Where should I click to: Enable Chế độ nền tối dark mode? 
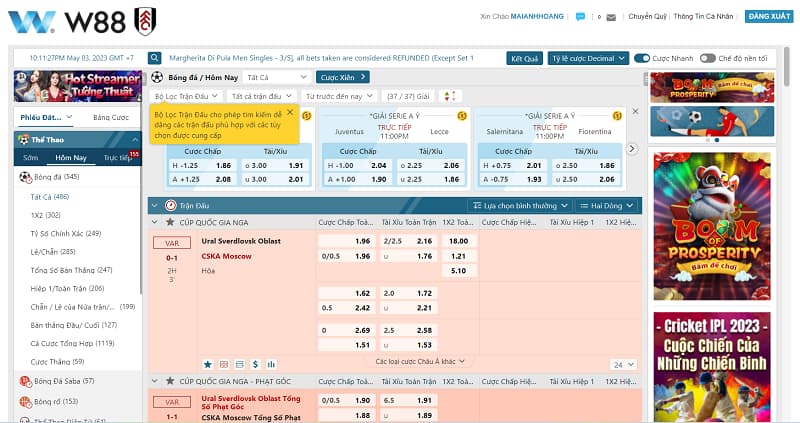707,58
